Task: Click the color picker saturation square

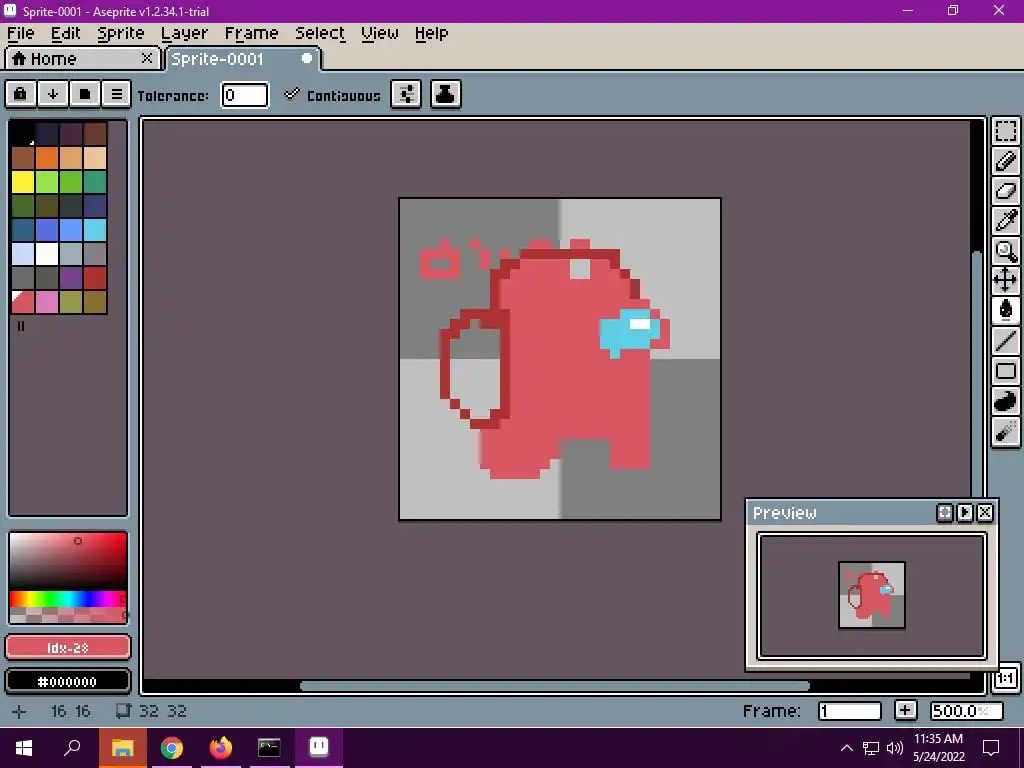Action: pos(68,562)
